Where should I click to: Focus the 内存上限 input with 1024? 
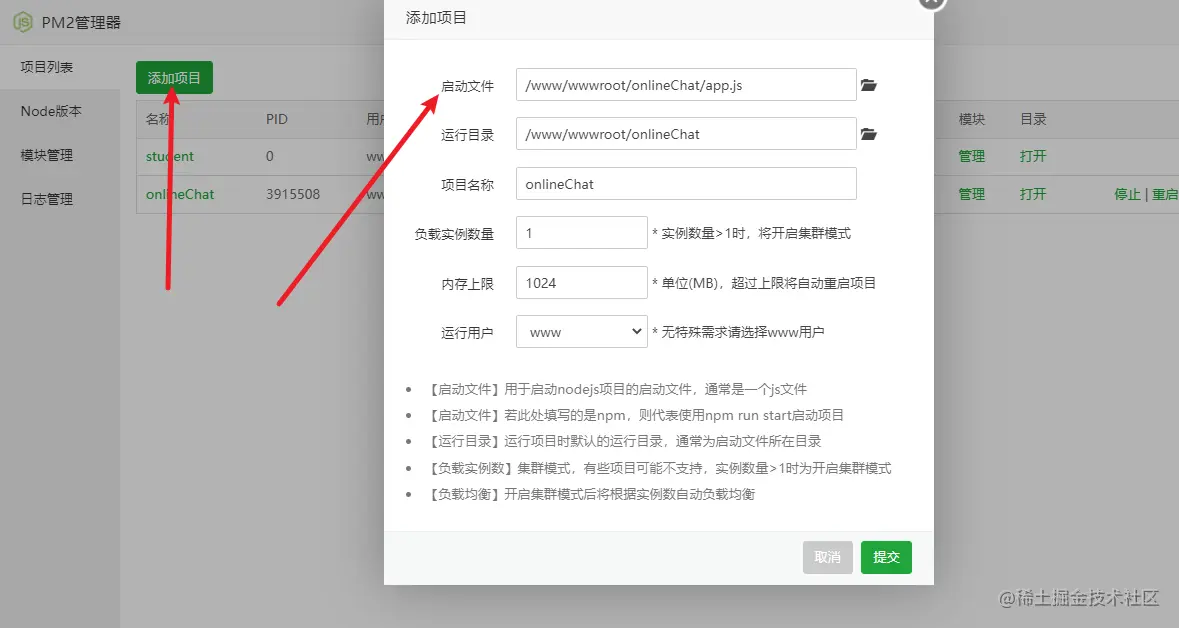pos(582,283)
